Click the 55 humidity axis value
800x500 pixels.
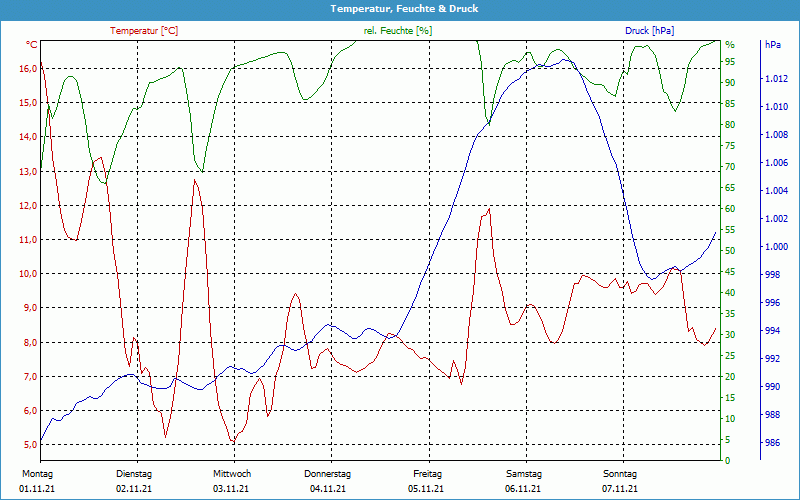pos(730,230)
